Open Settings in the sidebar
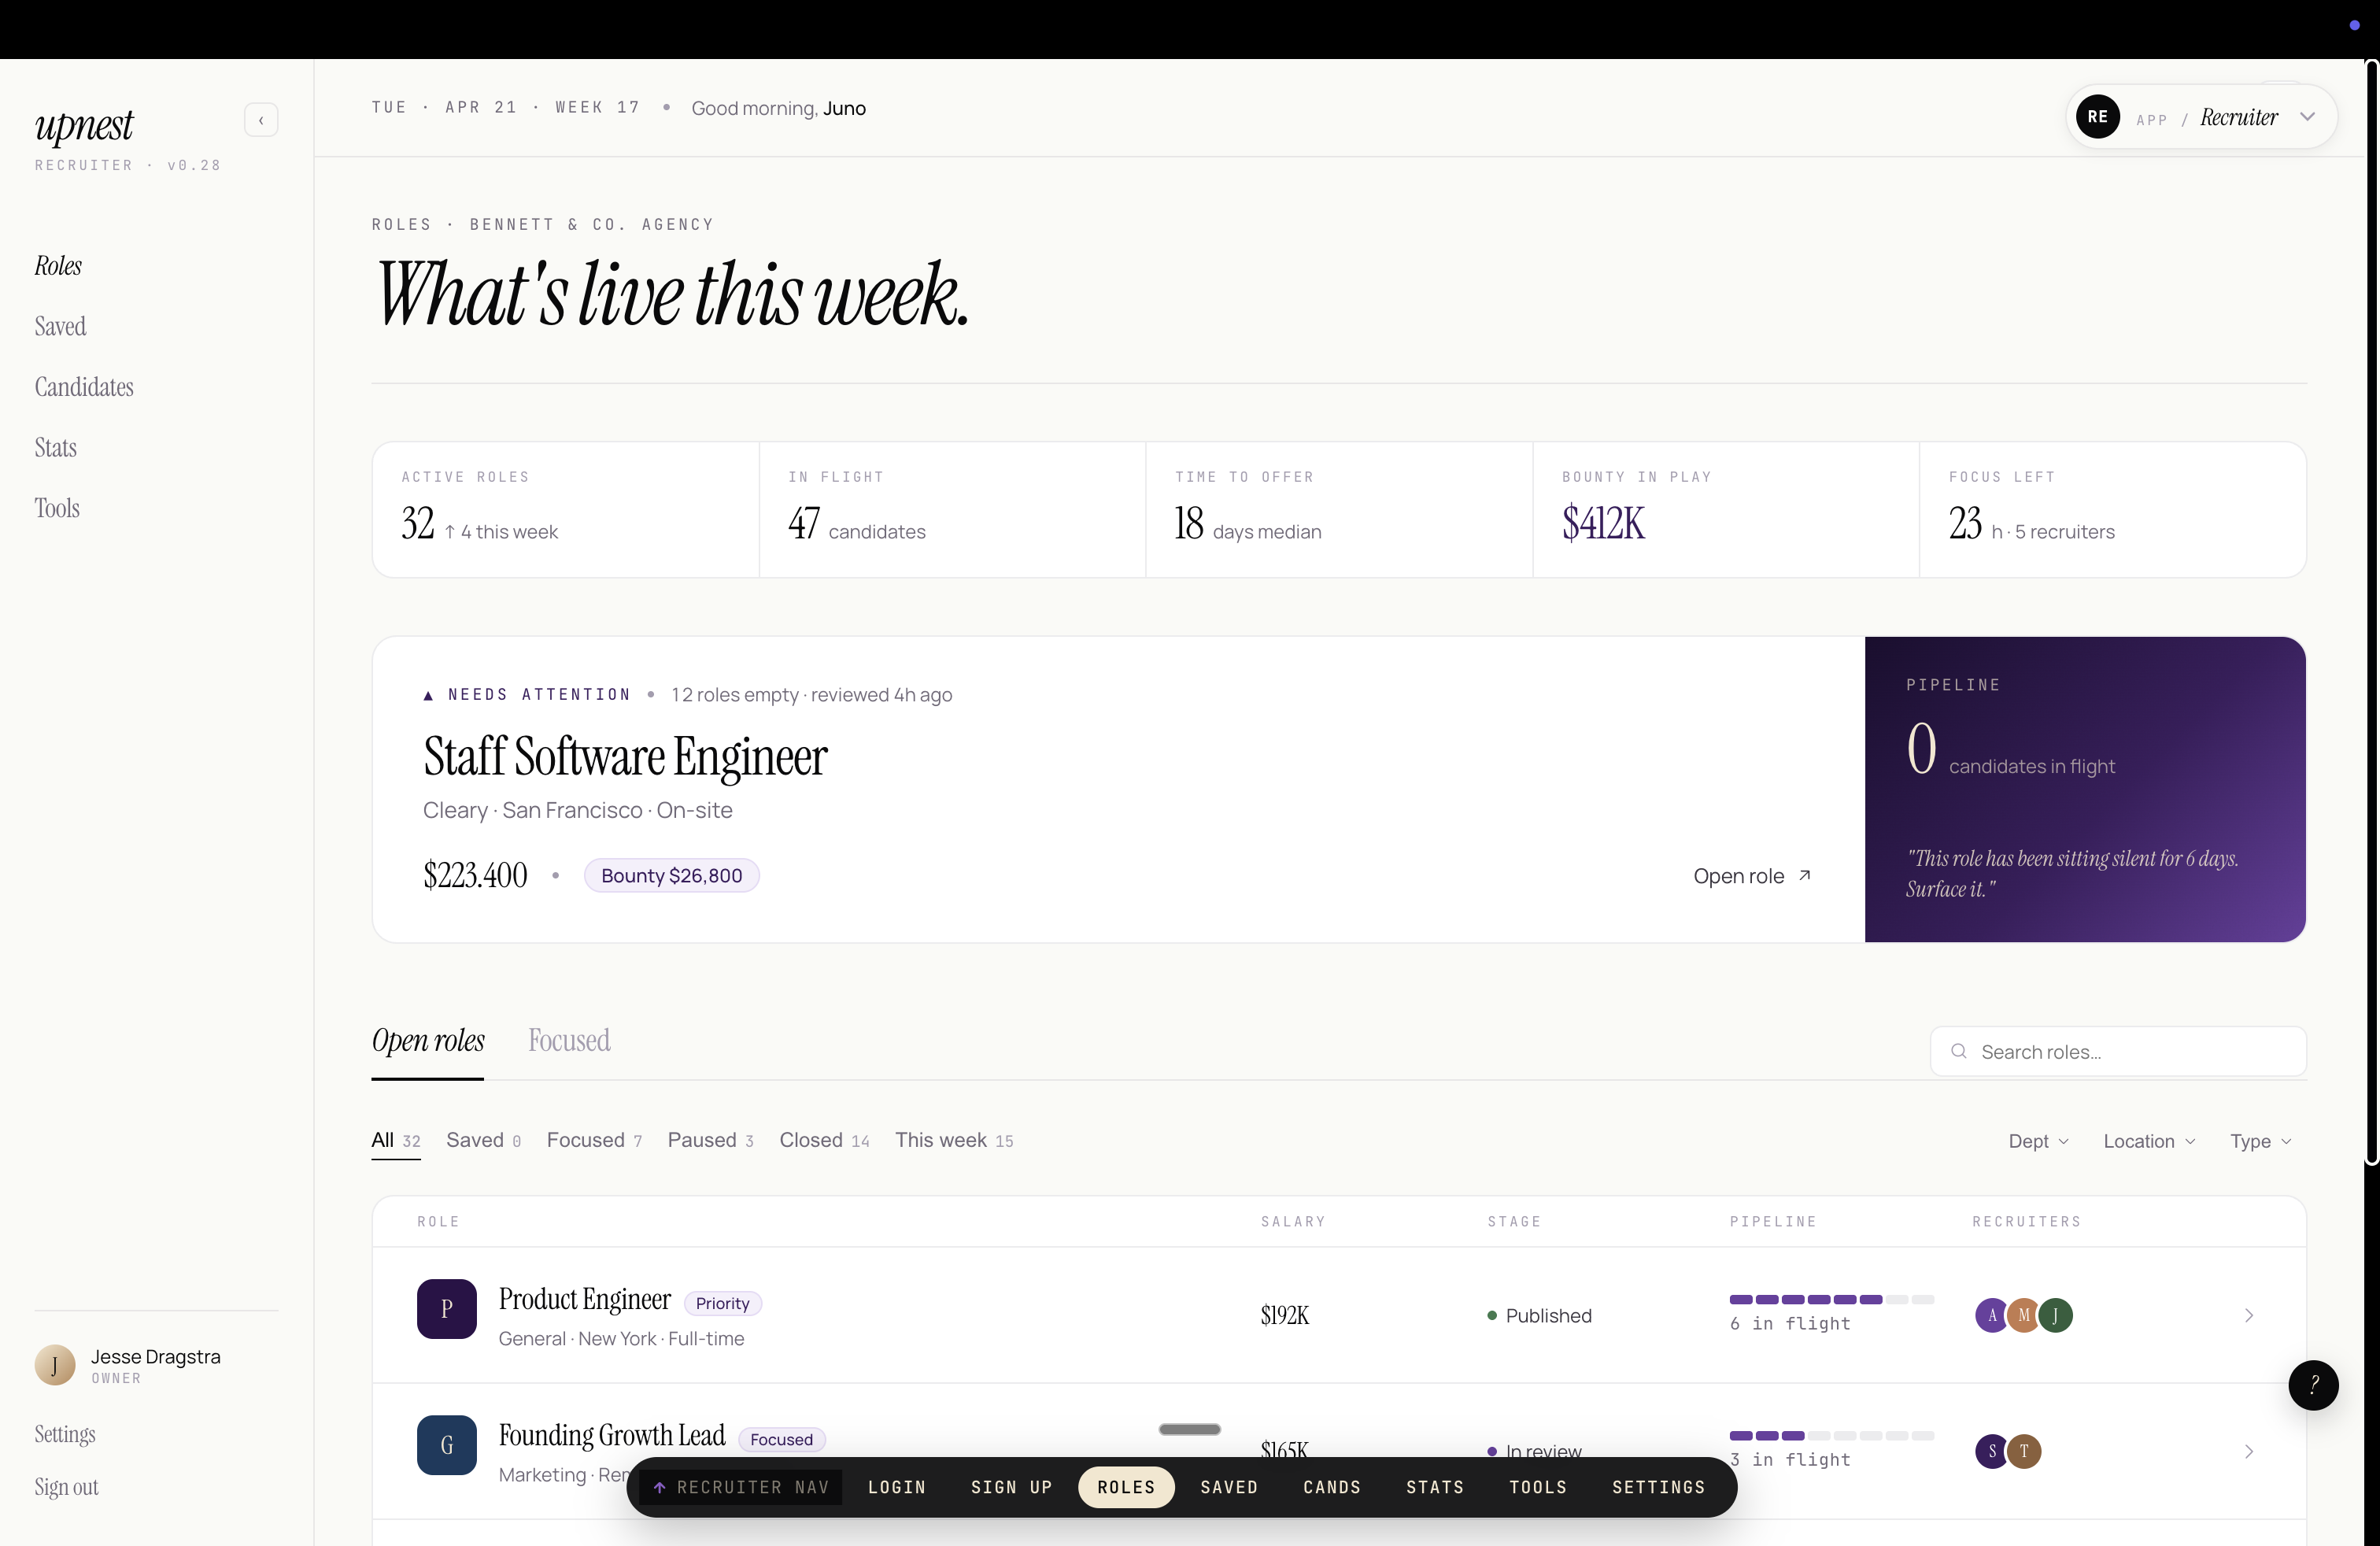This screenshot has width=2380, height=1546. coord(65,1434)
